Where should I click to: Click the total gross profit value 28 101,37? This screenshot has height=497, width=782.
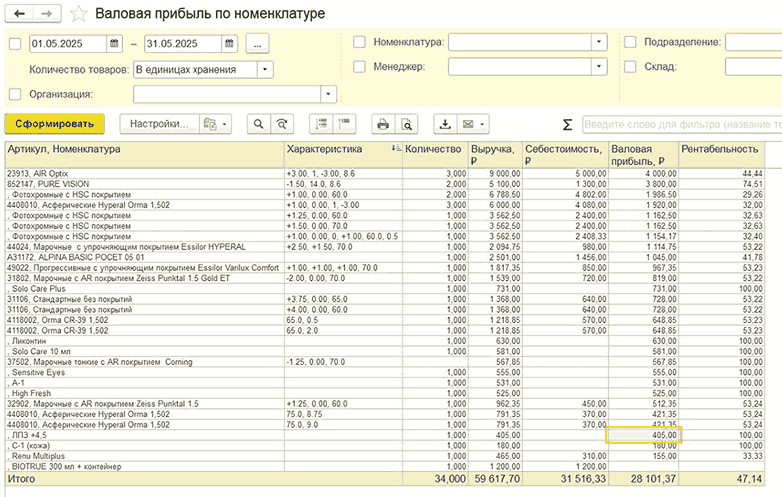pos(653,479)
